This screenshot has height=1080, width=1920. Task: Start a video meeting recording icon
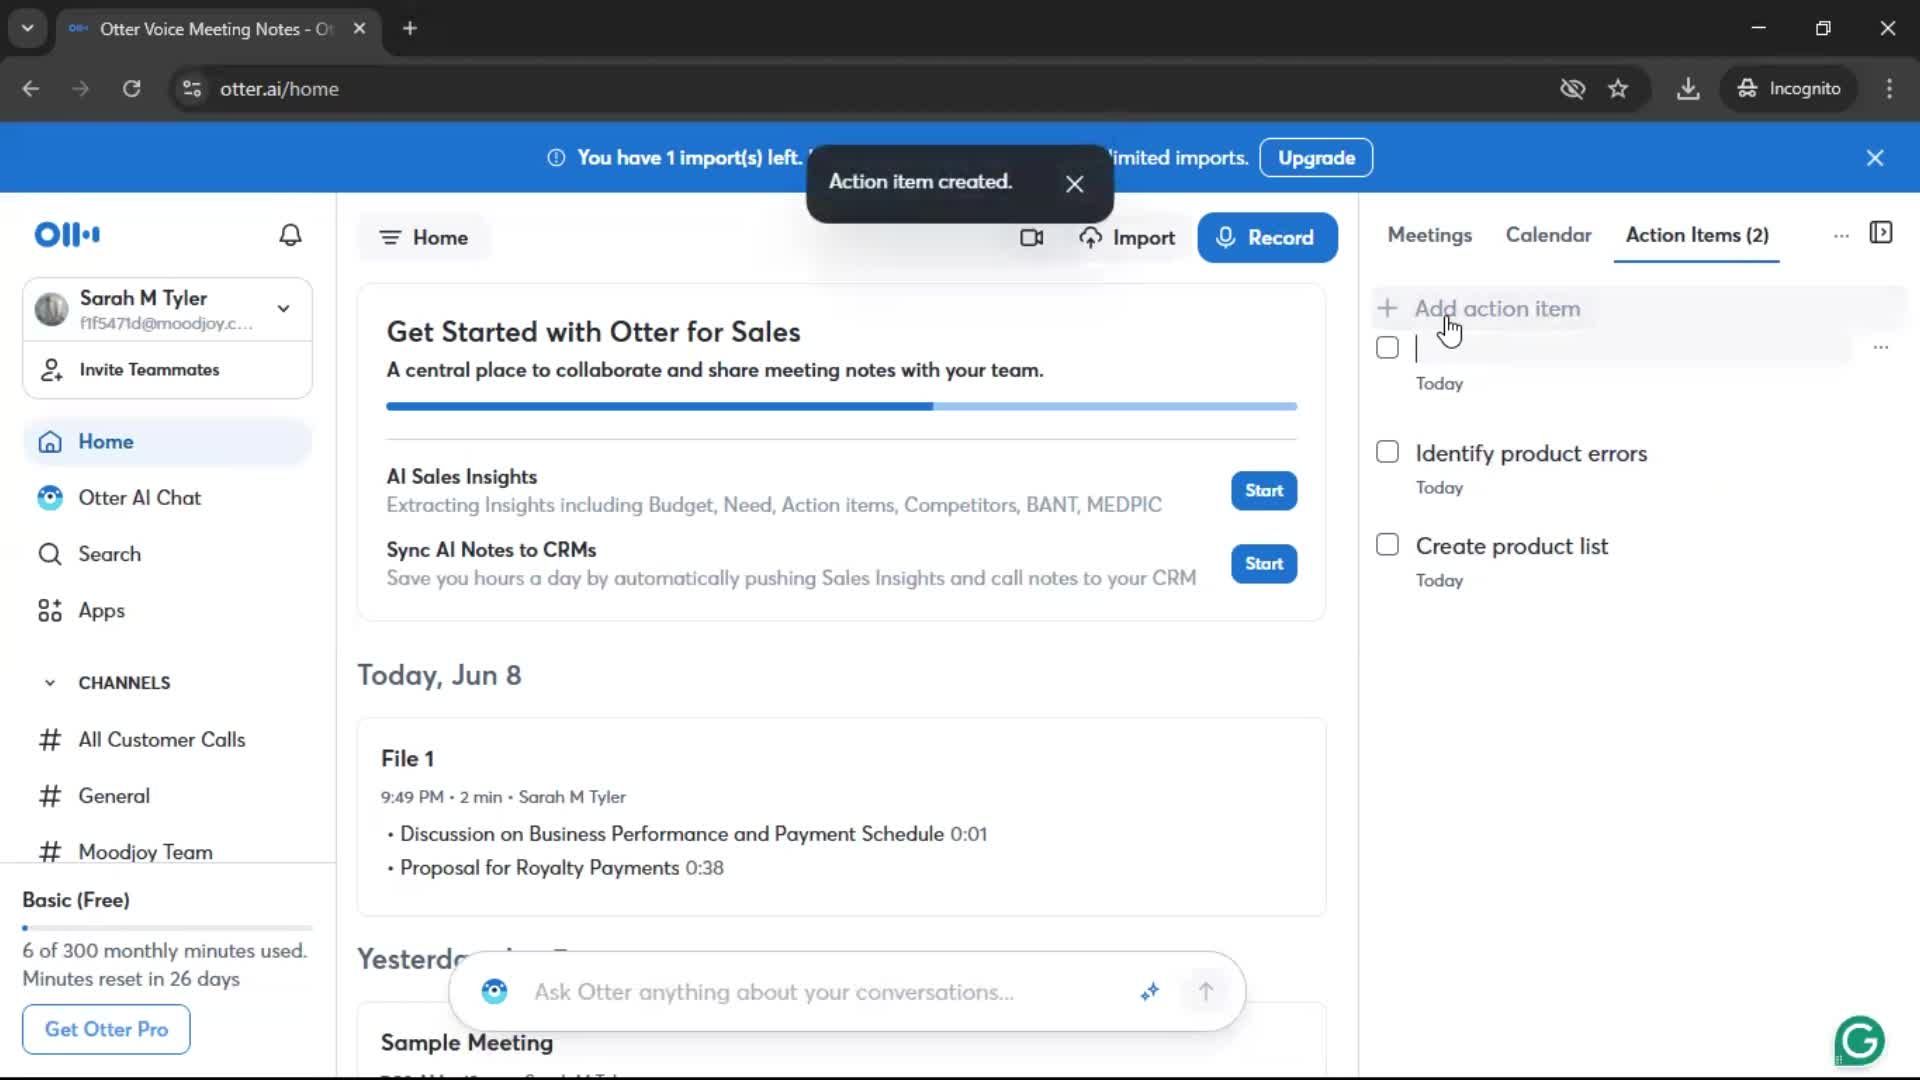click(x=1031, y=238)
